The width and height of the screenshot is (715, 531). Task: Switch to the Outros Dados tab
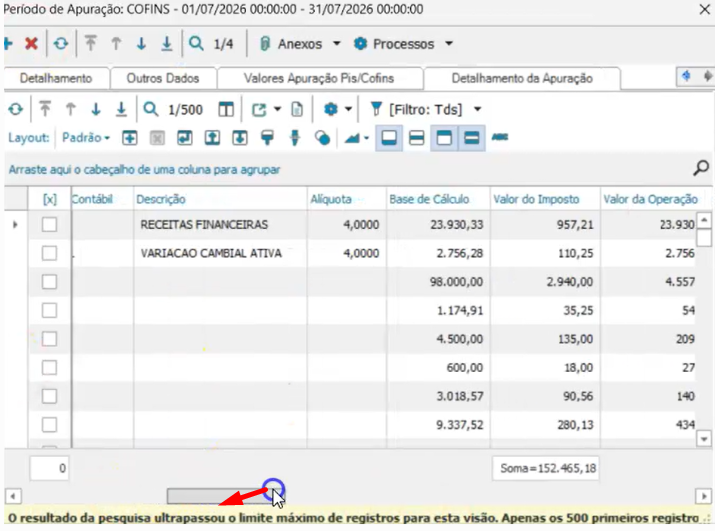coord(163,78)
